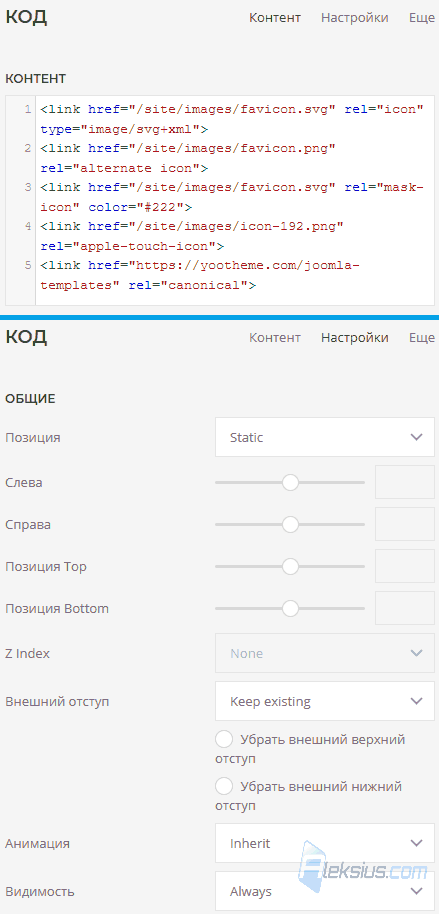Open Еще tab in upper panel
Image resolution: width=439 pixels, height=914 pixels.
[422, 17]
